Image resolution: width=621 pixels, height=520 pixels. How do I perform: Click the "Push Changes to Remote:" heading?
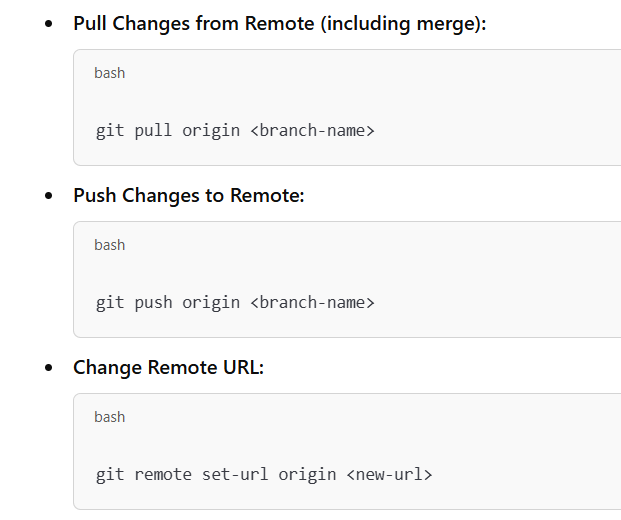pos(188,195)
